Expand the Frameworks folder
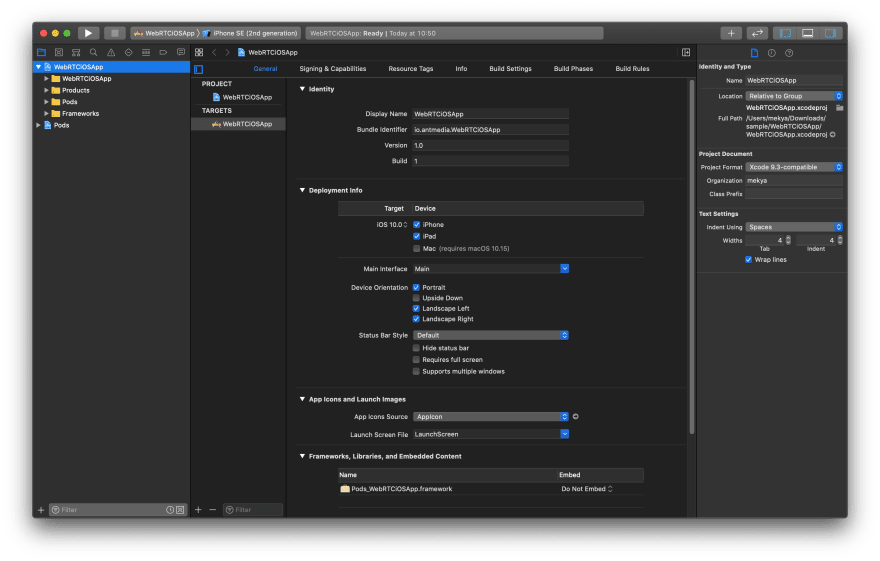The width and height of the screenshot is (880, 561). [x=46, y=113]
